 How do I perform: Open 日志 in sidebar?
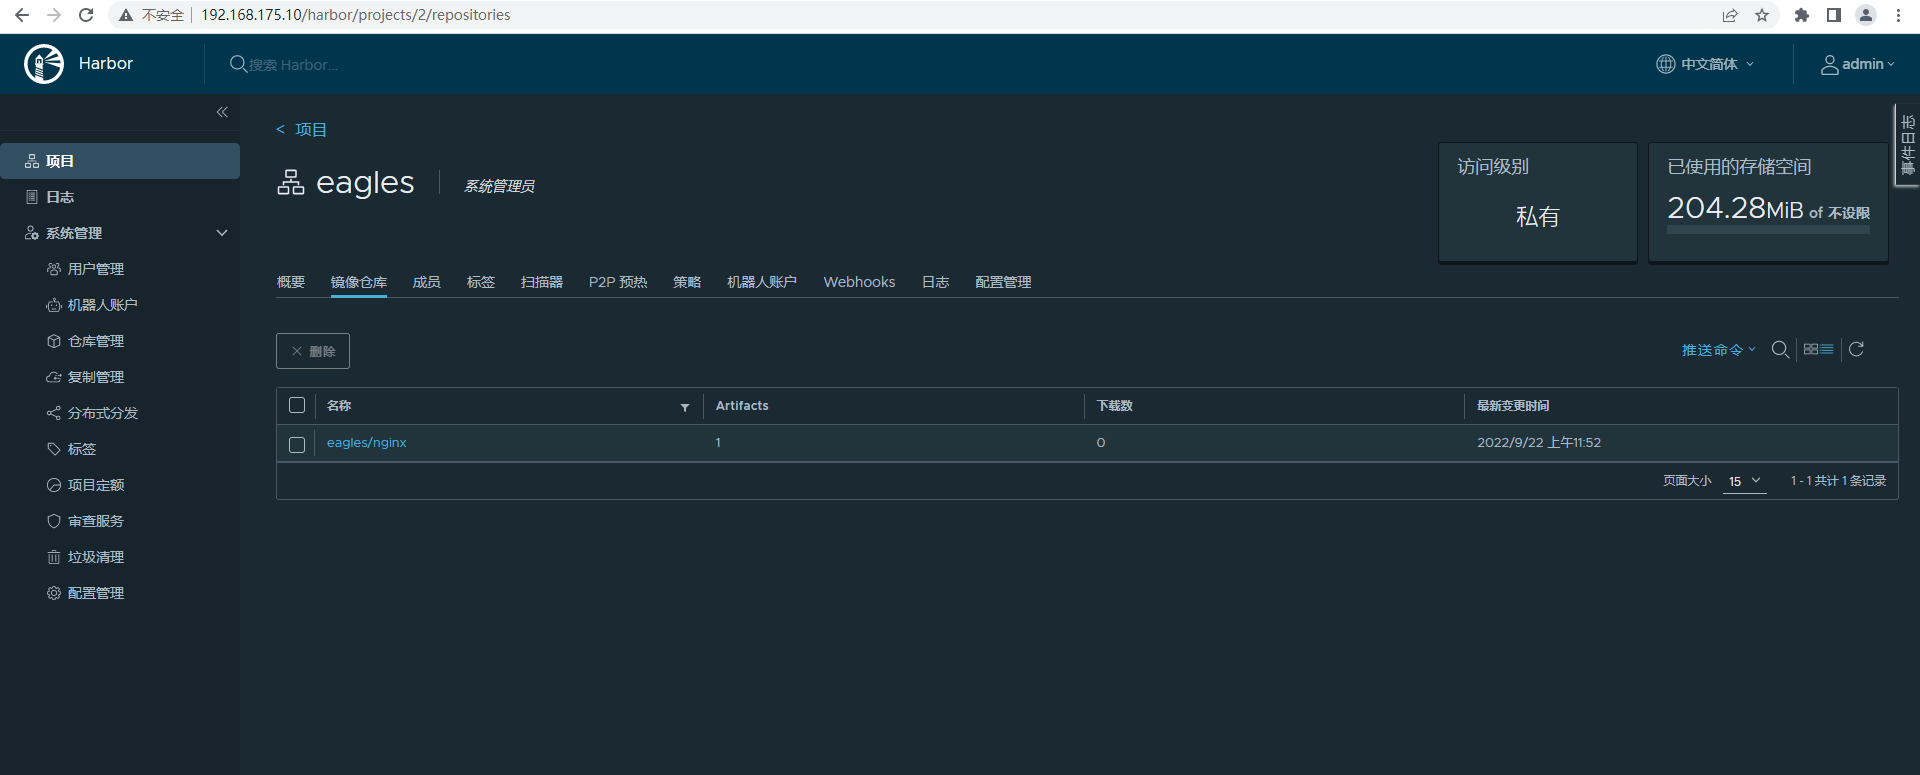pyautogui.click(x=60, y=197)
